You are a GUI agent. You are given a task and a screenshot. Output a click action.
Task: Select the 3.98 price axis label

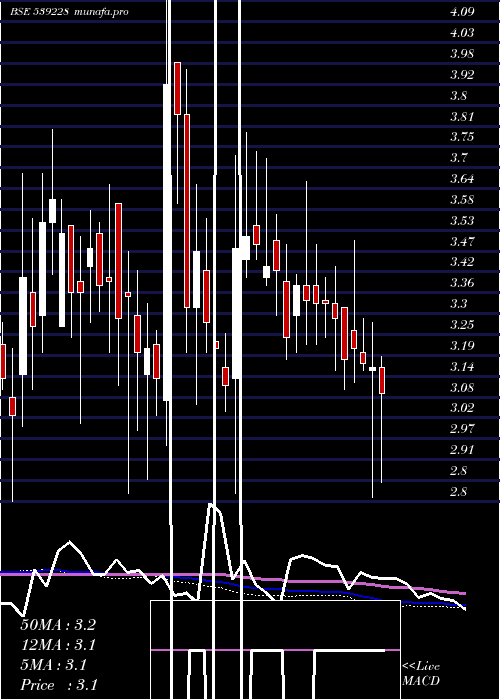(x=462, y=54)
